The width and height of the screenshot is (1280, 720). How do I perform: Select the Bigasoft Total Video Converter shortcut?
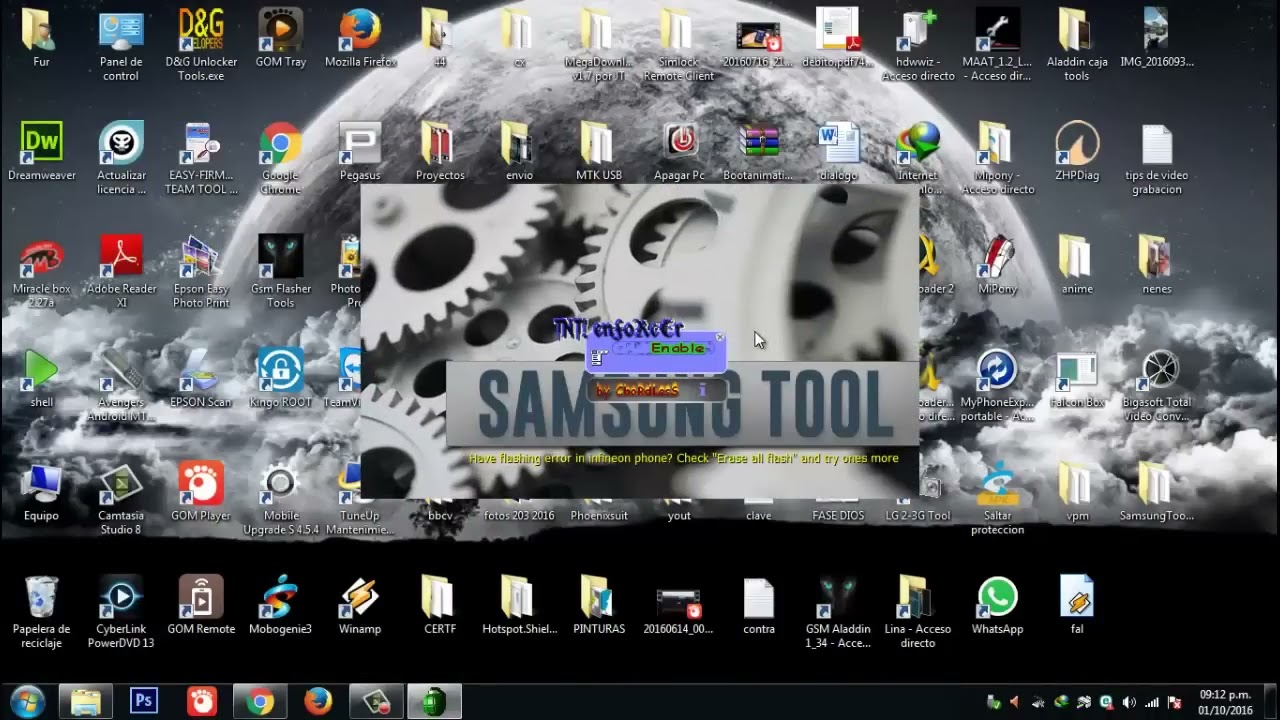[1157, 387]
